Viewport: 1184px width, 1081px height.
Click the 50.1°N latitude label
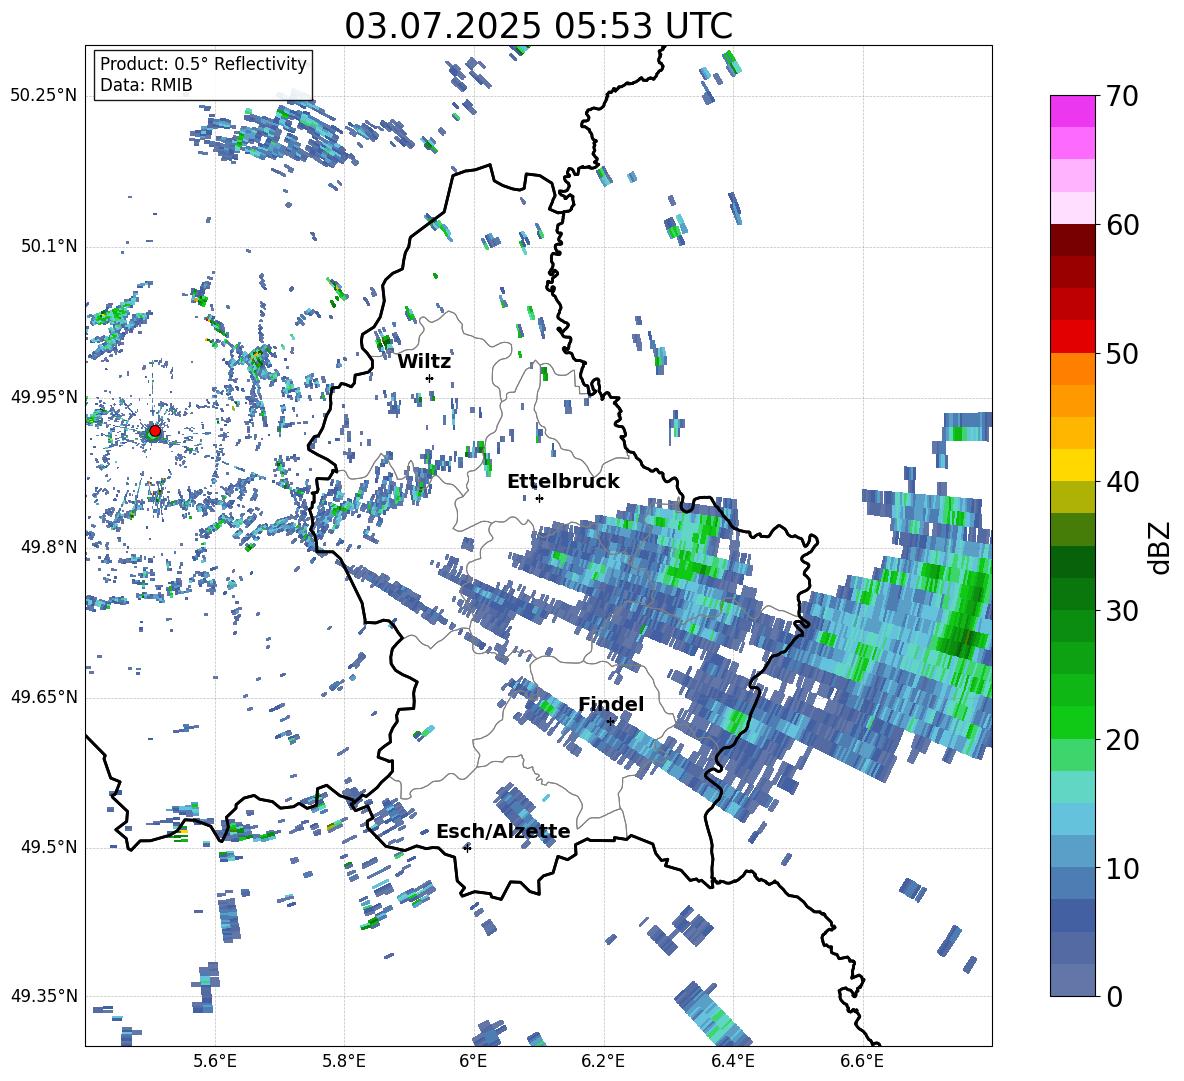tap(48, 246)
